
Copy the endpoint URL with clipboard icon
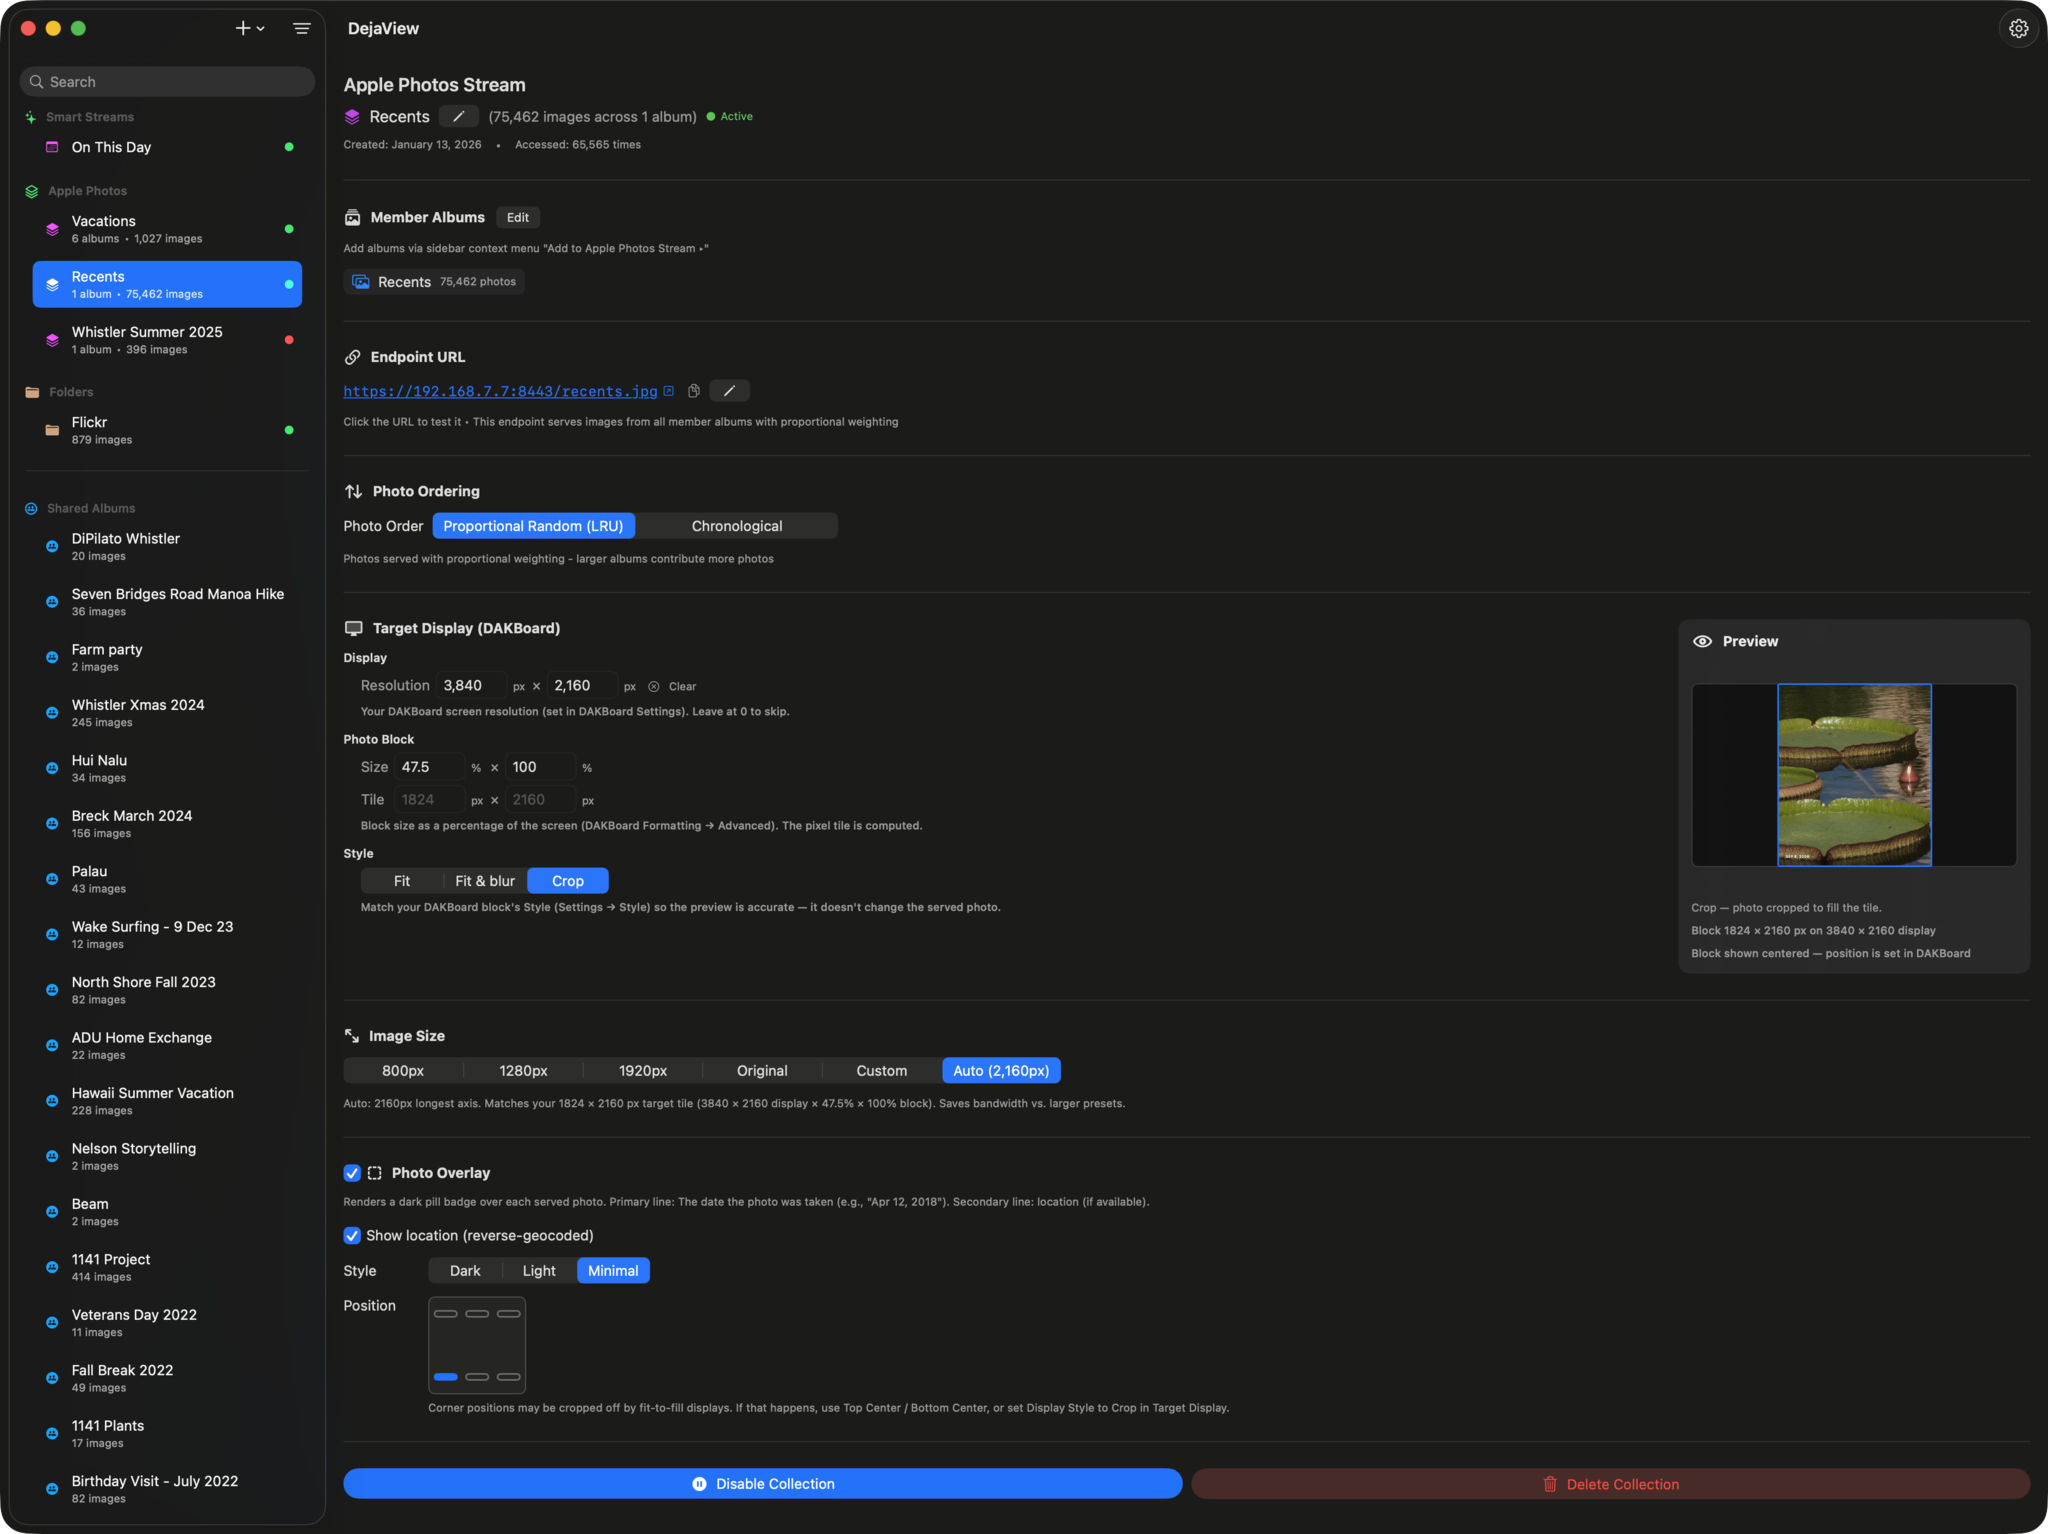point(694,391)
